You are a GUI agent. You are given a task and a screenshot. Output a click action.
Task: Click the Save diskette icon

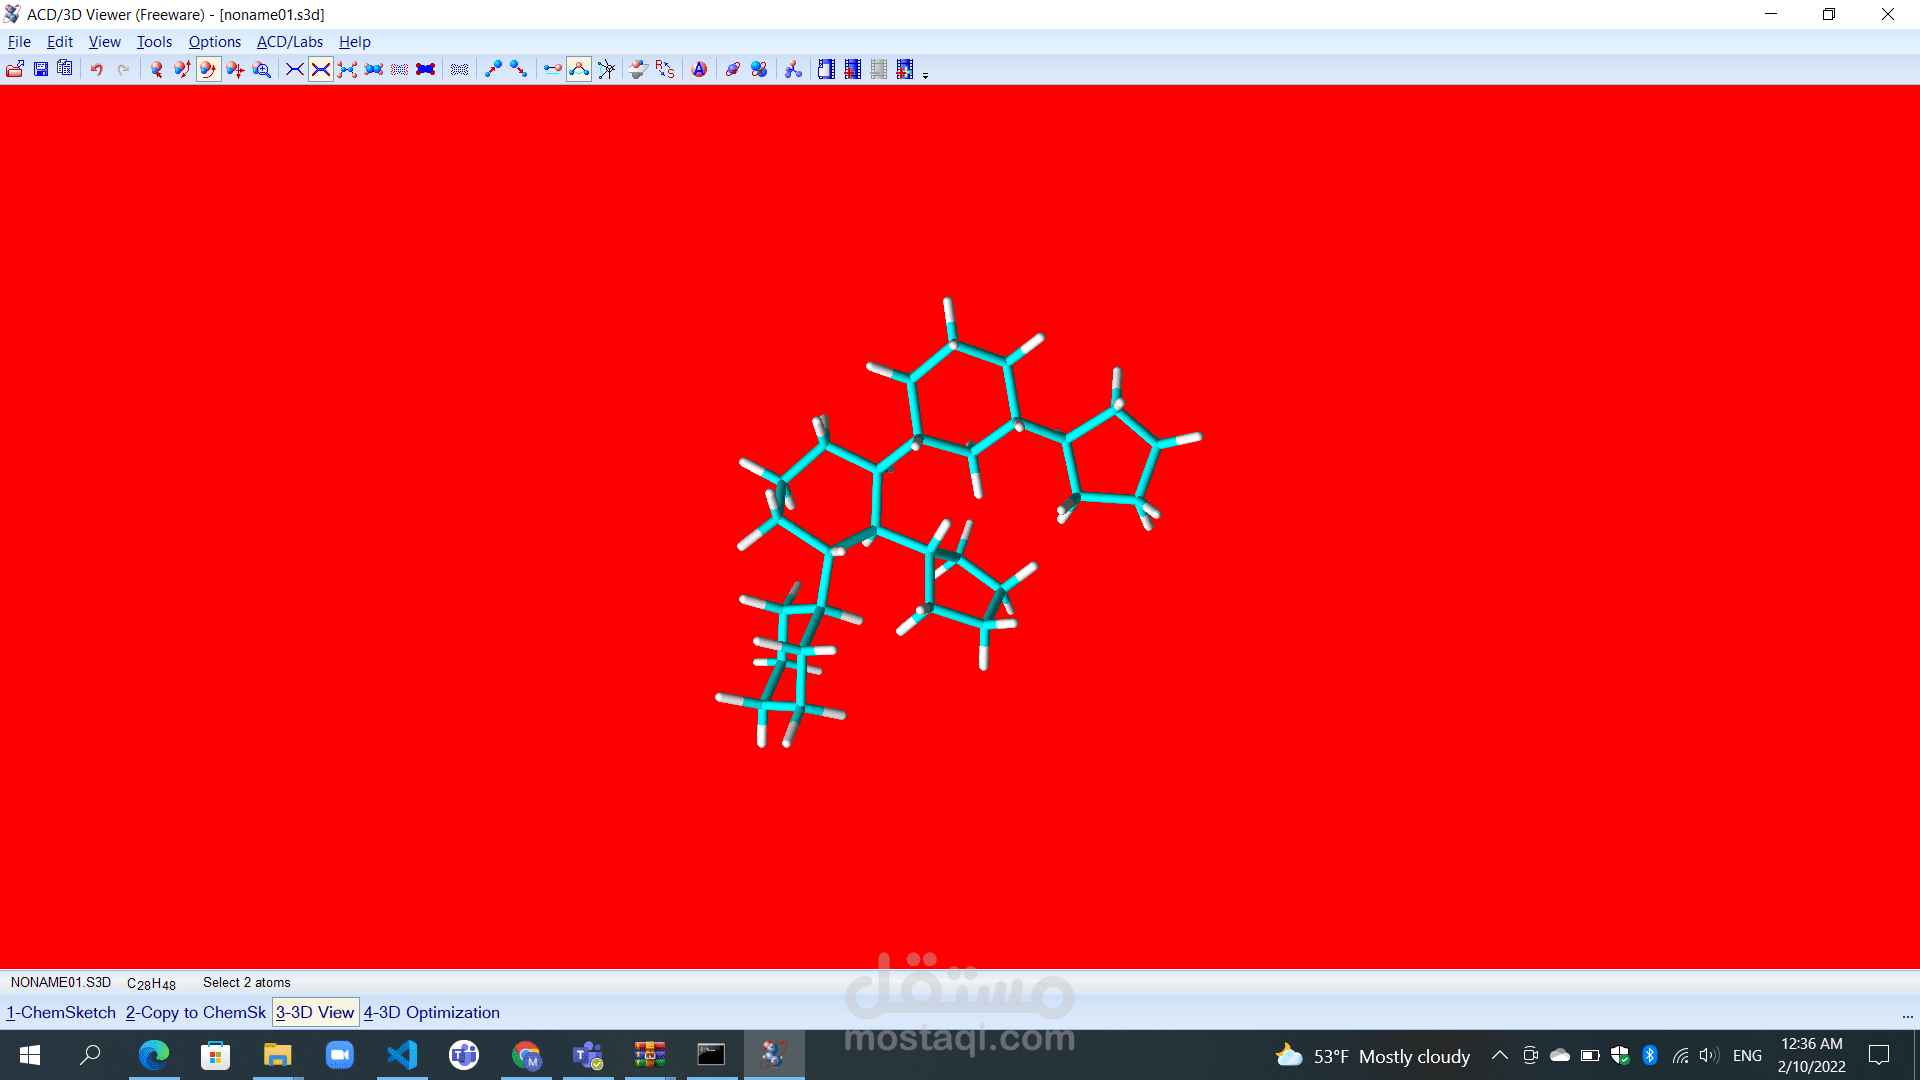(41, 69)
